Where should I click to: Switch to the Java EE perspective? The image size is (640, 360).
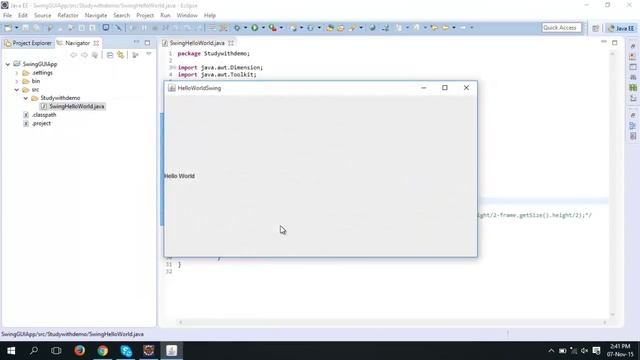tap(621, 28)
